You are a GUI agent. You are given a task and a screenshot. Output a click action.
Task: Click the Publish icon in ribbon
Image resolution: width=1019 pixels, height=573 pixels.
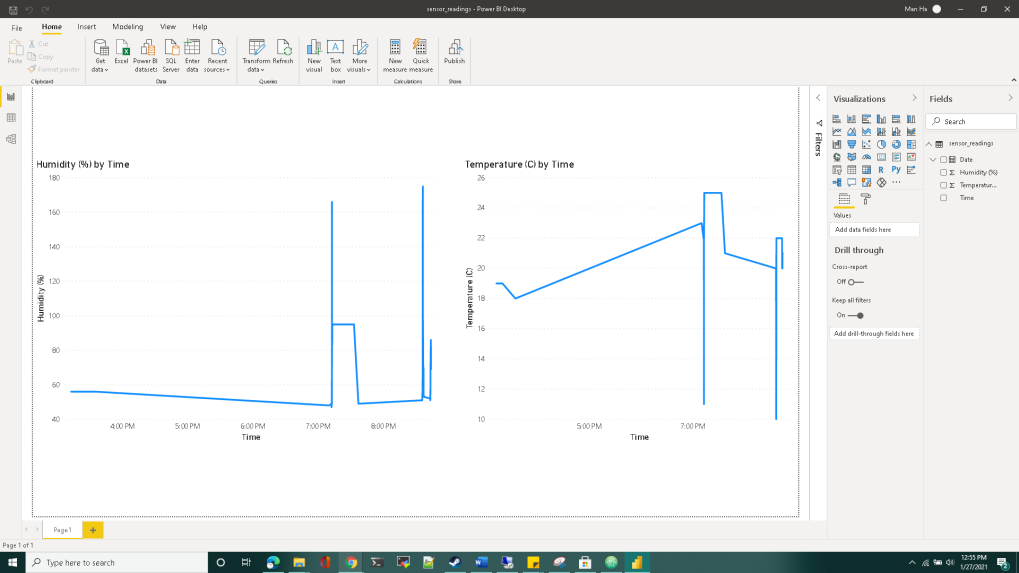pos(454,52)
